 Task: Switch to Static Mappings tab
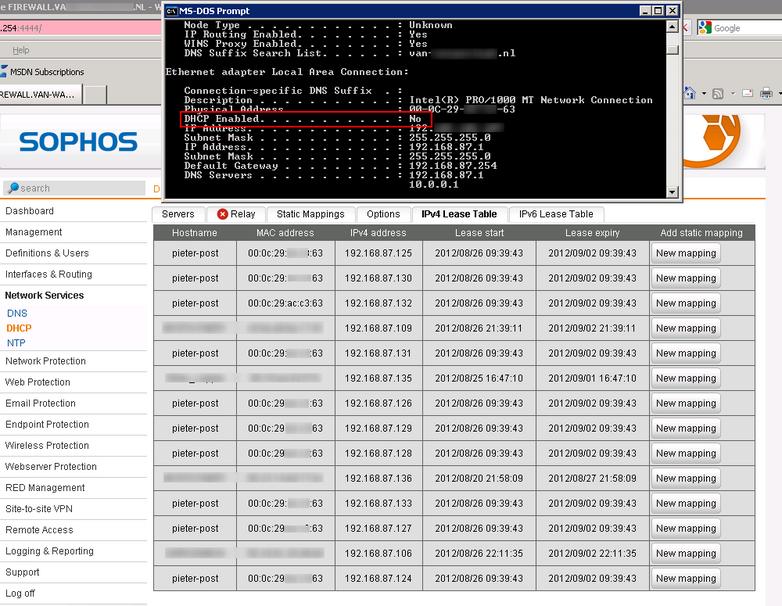[310, 214]
